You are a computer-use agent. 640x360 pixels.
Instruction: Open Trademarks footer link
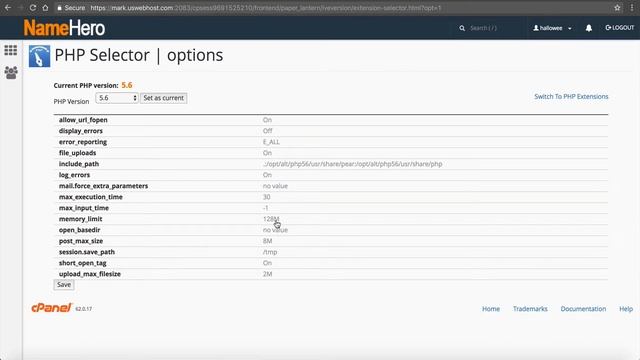[530, 309]
